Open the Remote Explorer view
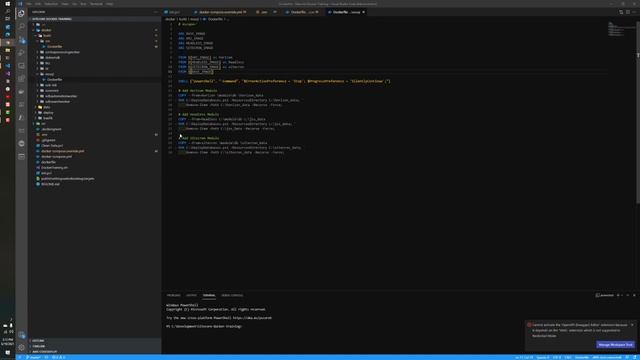640x360 pixels. (x=21, y=66)
